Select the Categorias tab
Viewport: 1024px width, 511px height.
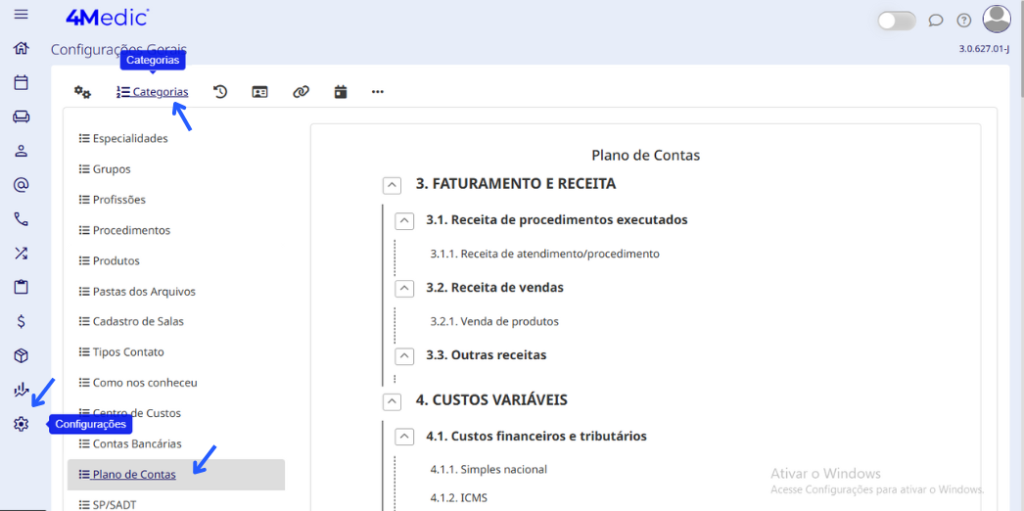click(152, 92)
